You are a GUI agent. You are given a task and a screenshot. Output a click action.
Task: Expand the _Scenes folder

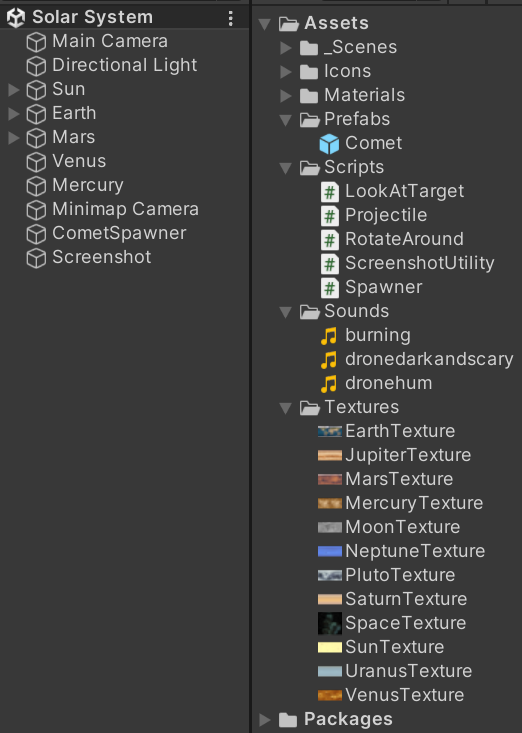pos(286,48)
